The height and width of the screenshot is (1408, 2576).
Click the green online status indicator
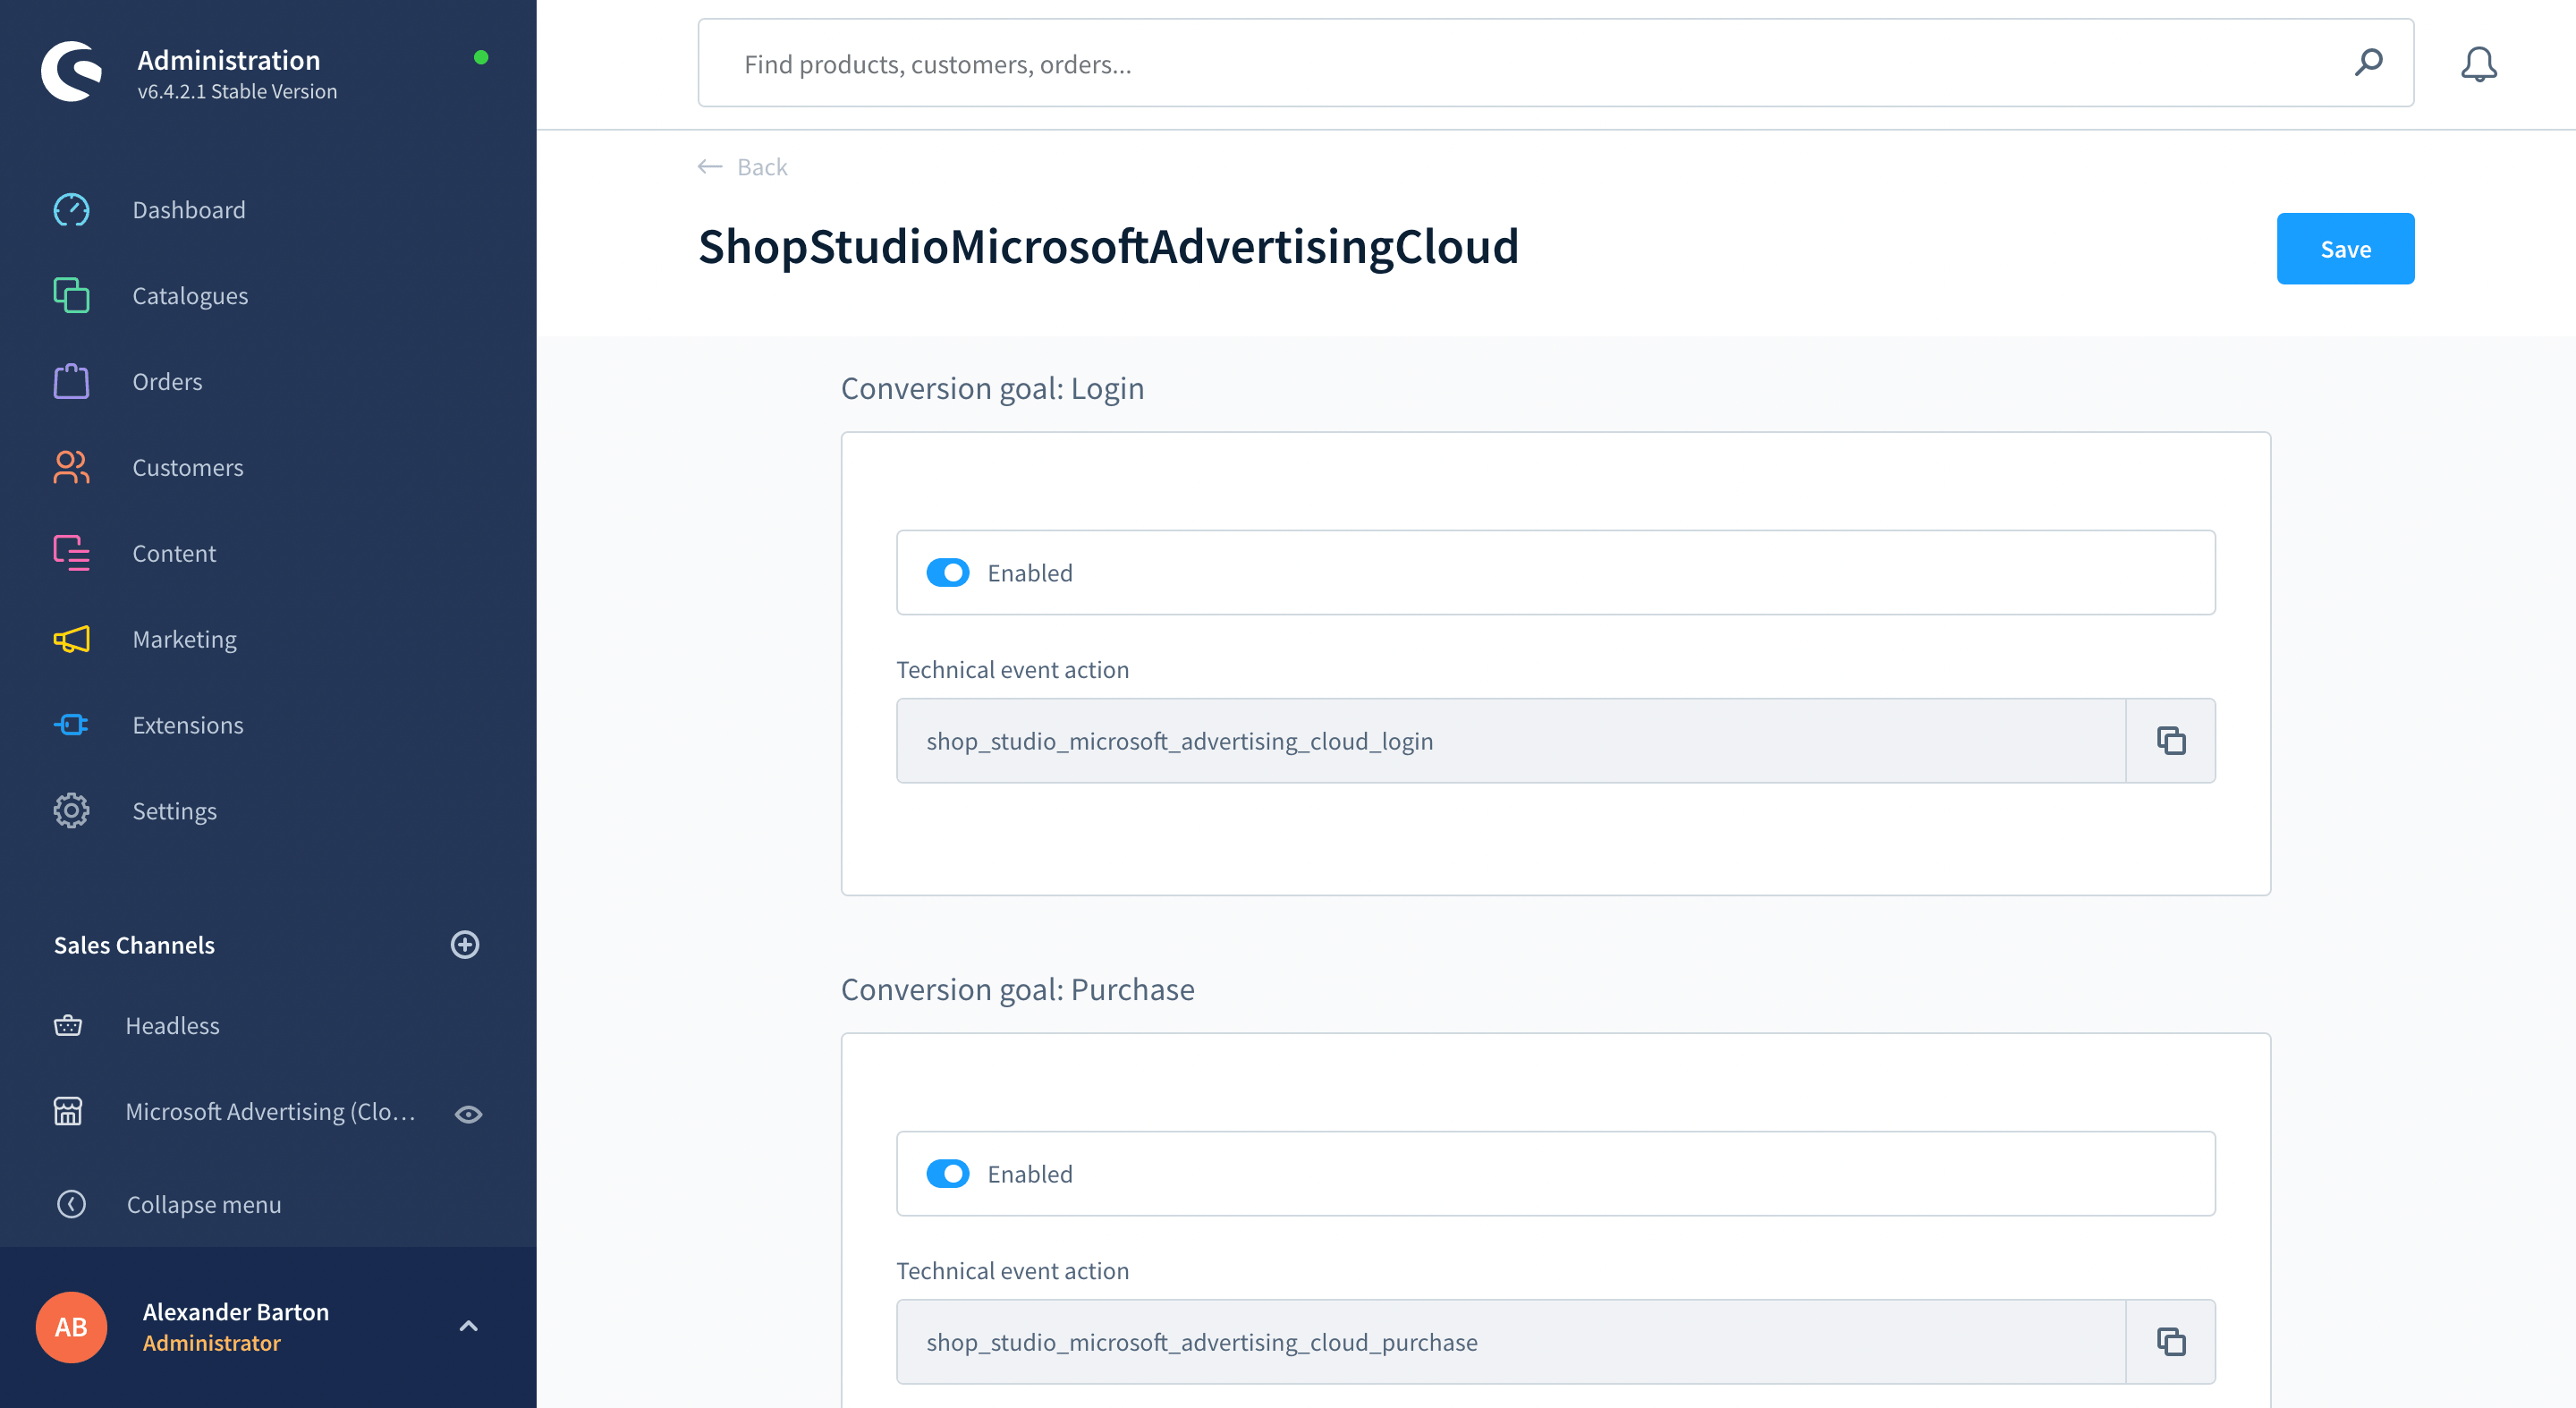[481, 58]
